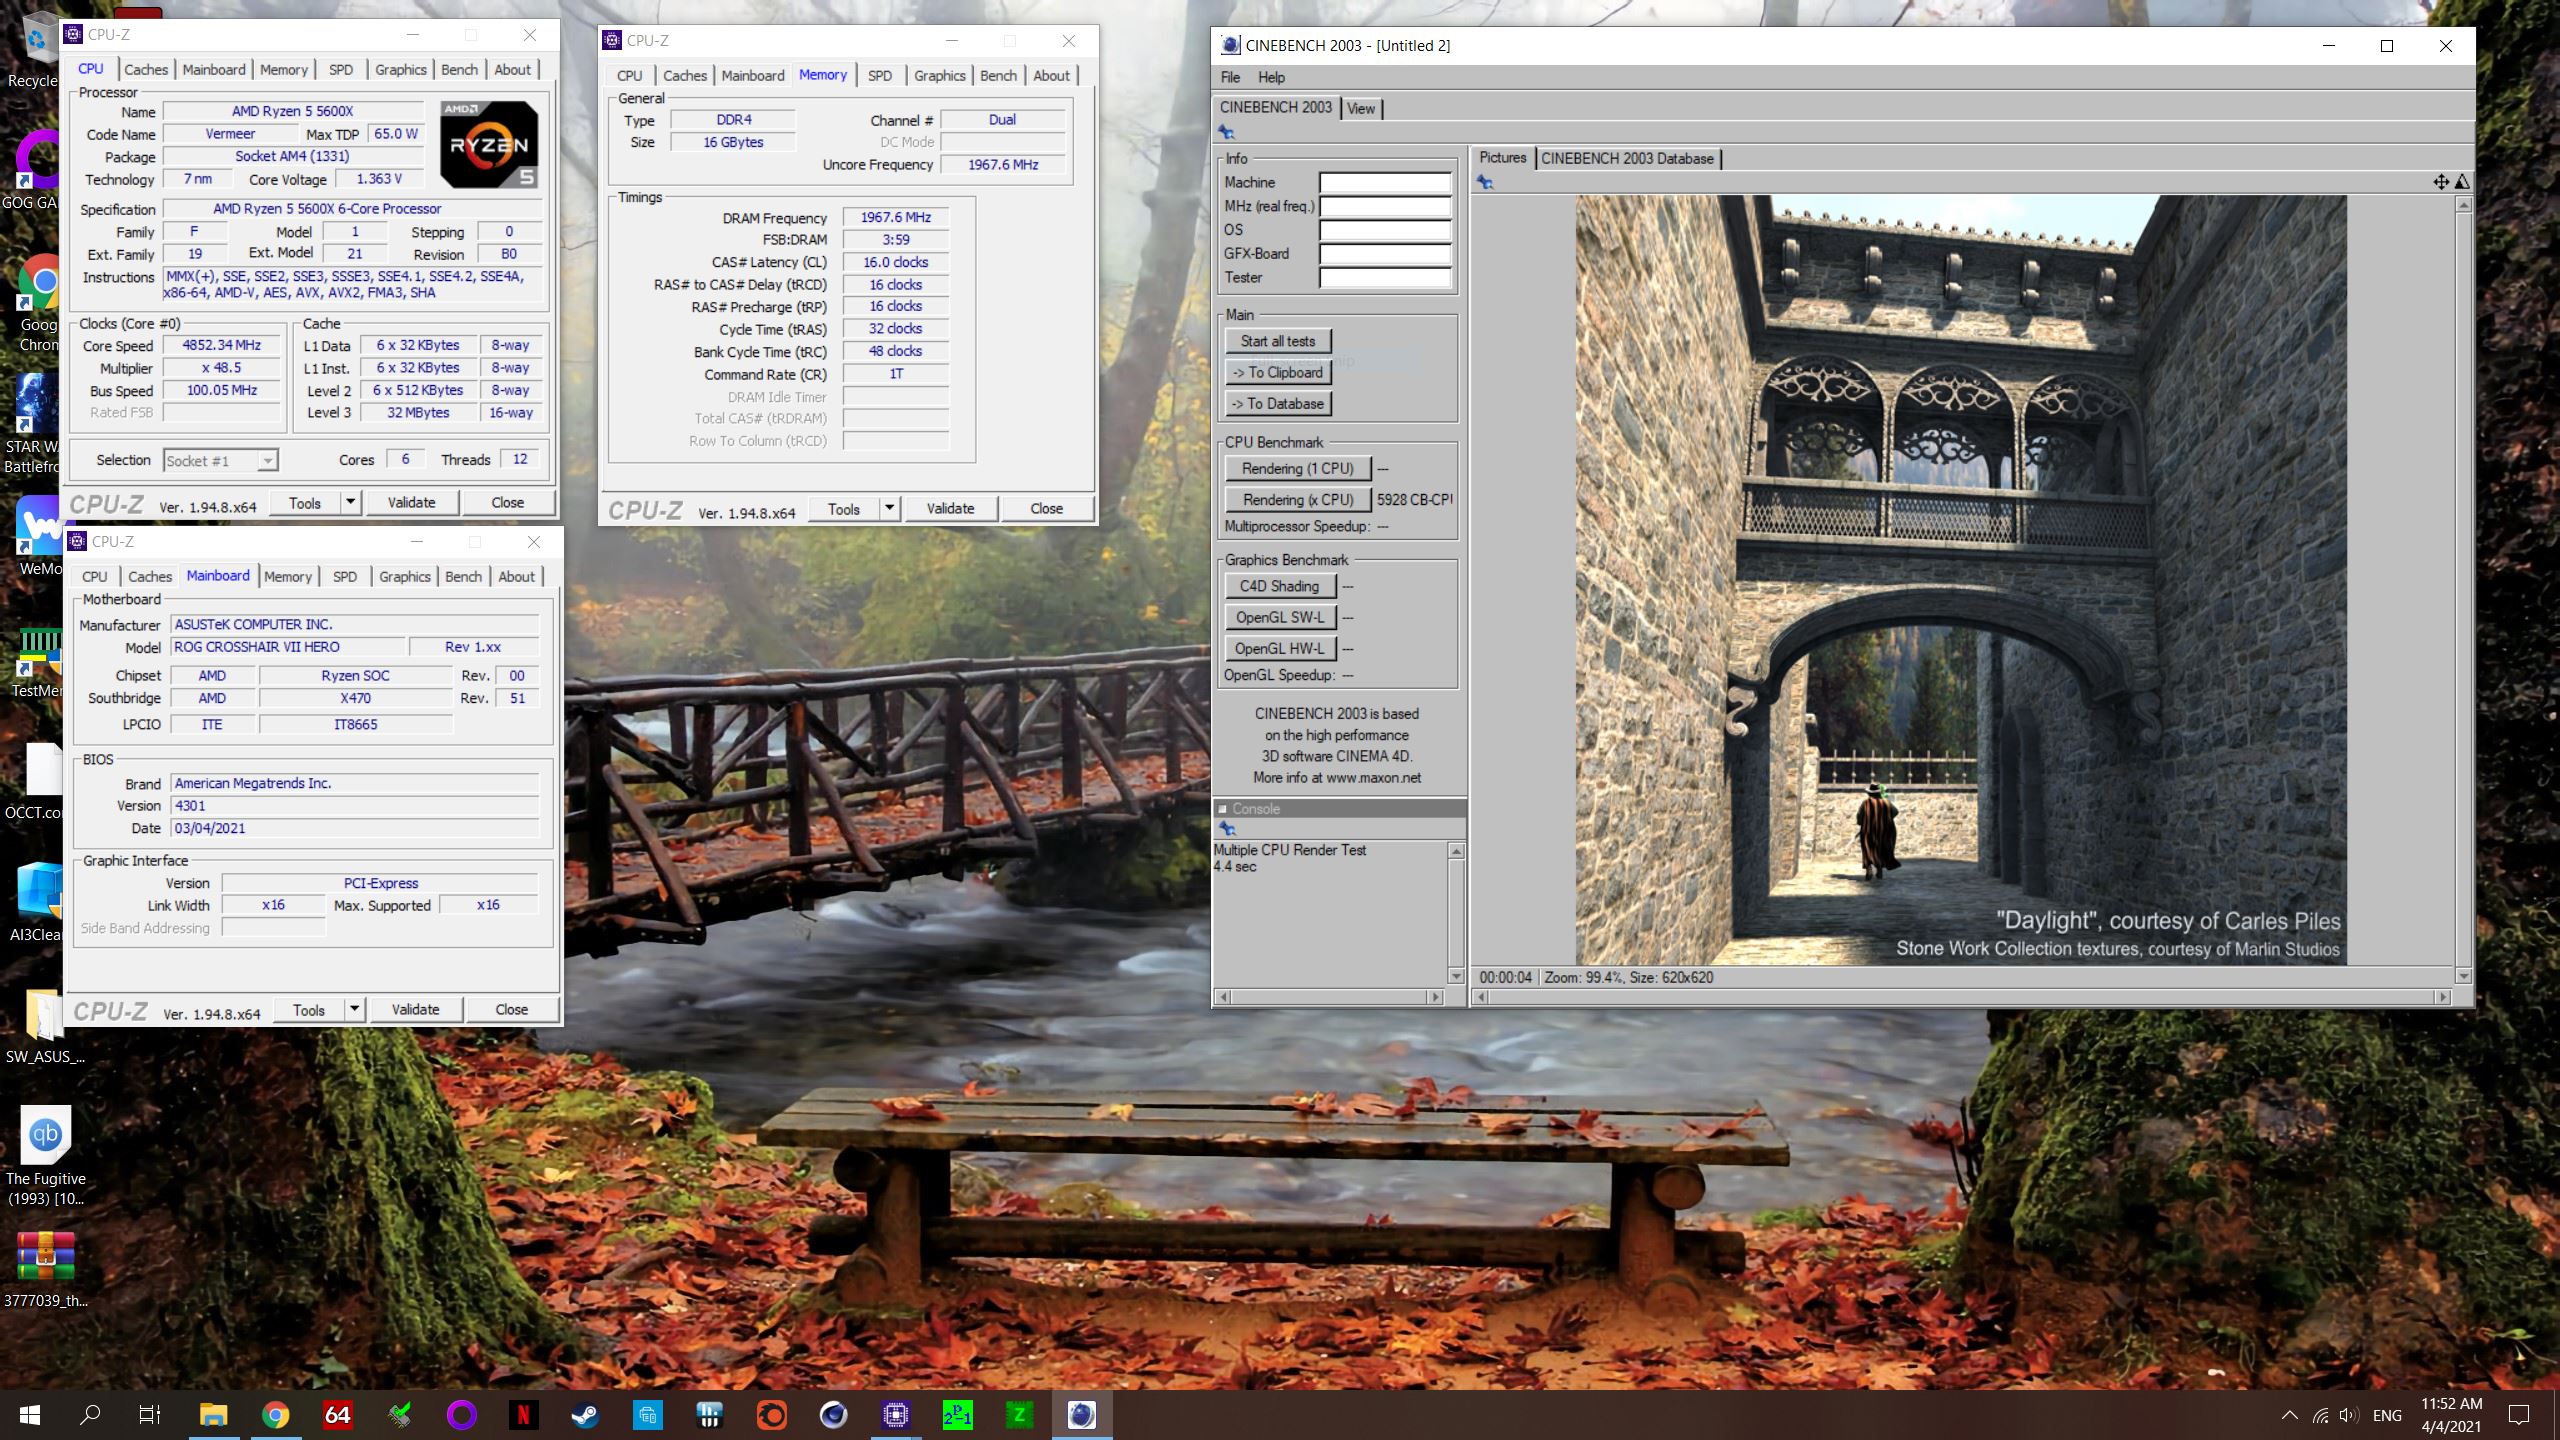The image size is (2560, 1440).
Task: Expand Tools dropdown arrow in CPU-Z Memory window
Action: (x=890, y=508)
